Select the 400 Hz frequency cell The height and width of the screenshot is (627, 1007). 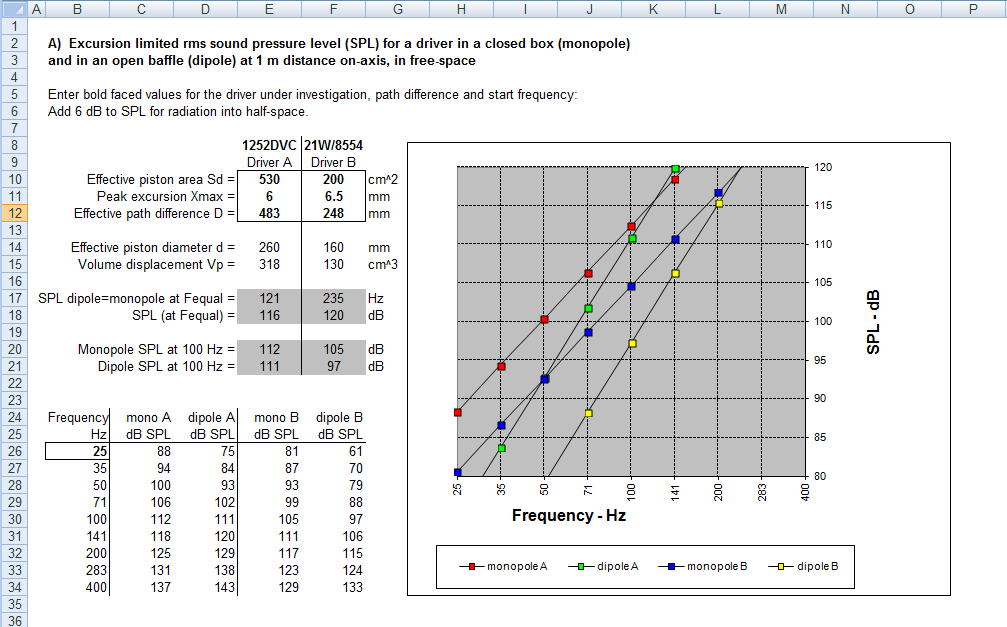click(77, 587)
